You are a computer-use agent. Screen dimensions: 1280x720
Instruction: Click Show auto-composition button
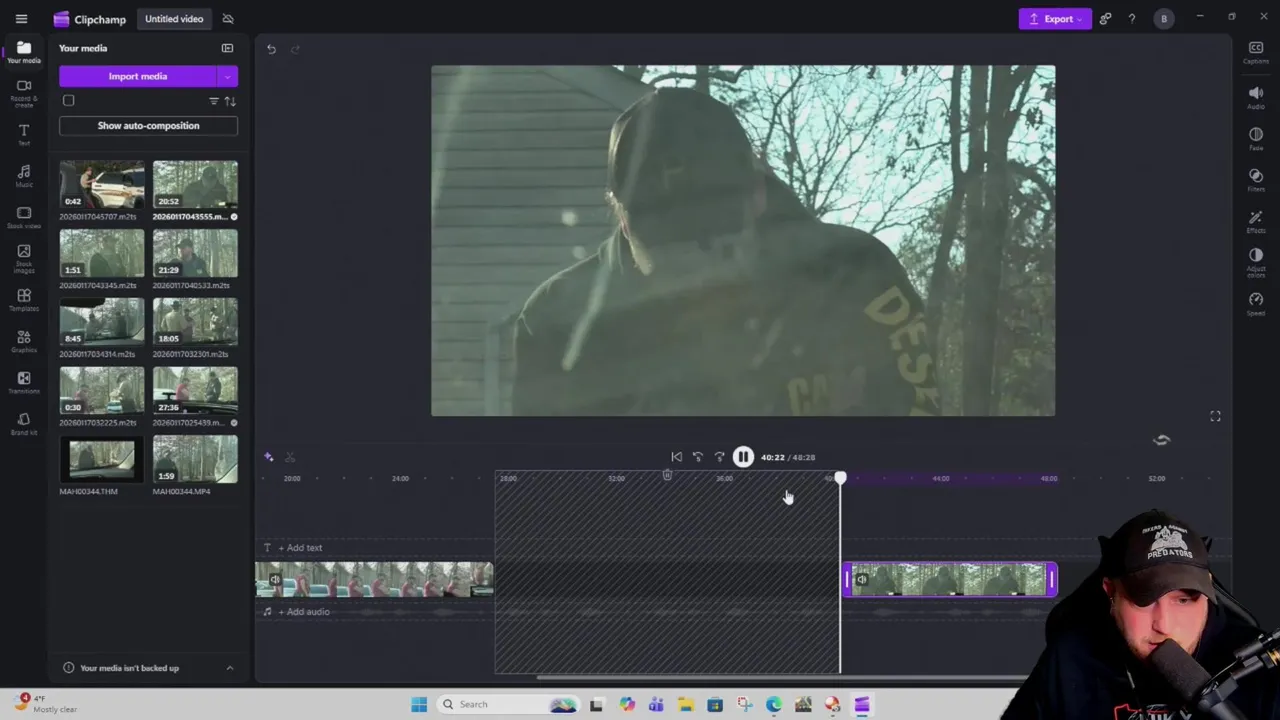(x=148, y=126)
